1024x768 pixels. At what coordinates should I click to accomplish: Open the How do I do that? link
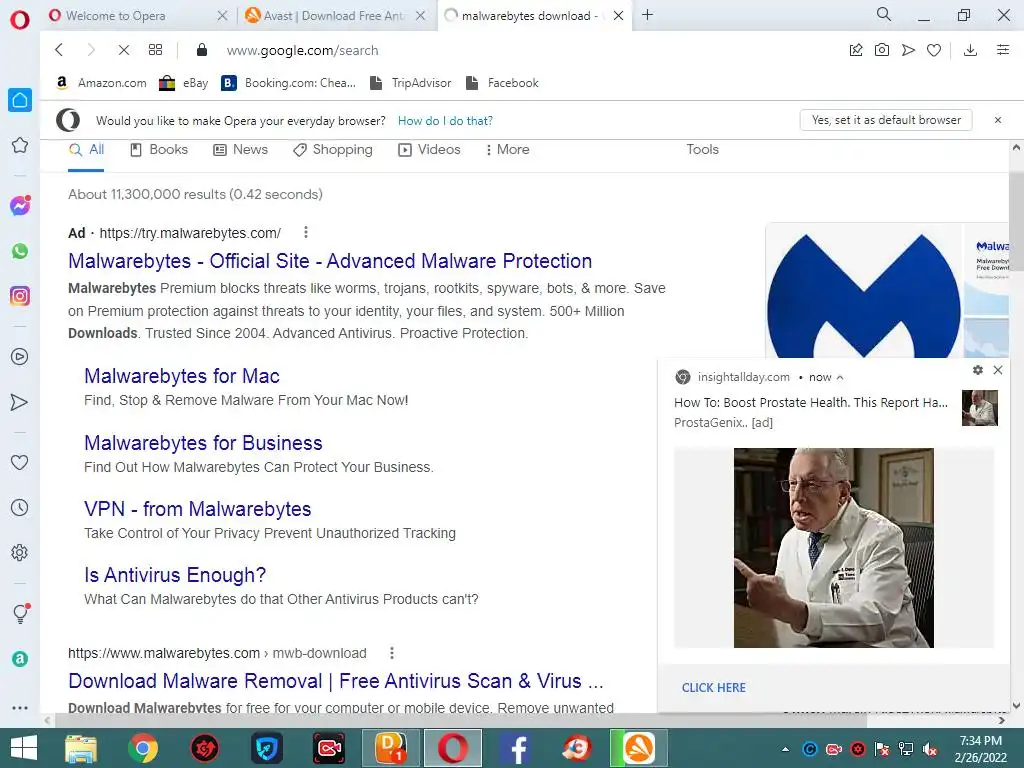click(445, 121)
